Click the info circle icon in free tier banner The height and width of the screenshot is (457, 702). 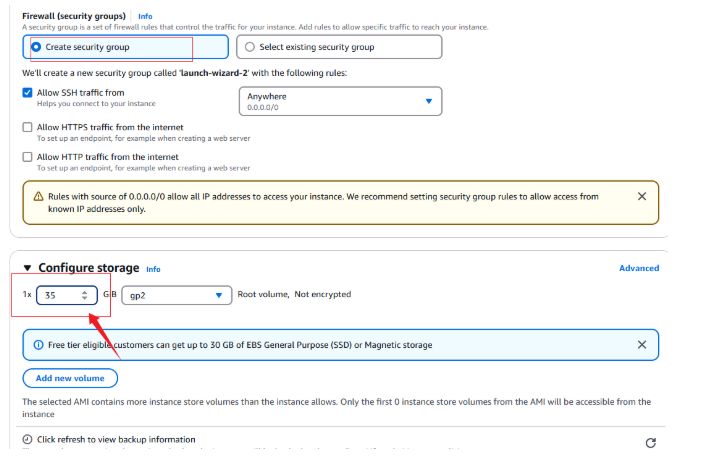[x=39, y=345]
